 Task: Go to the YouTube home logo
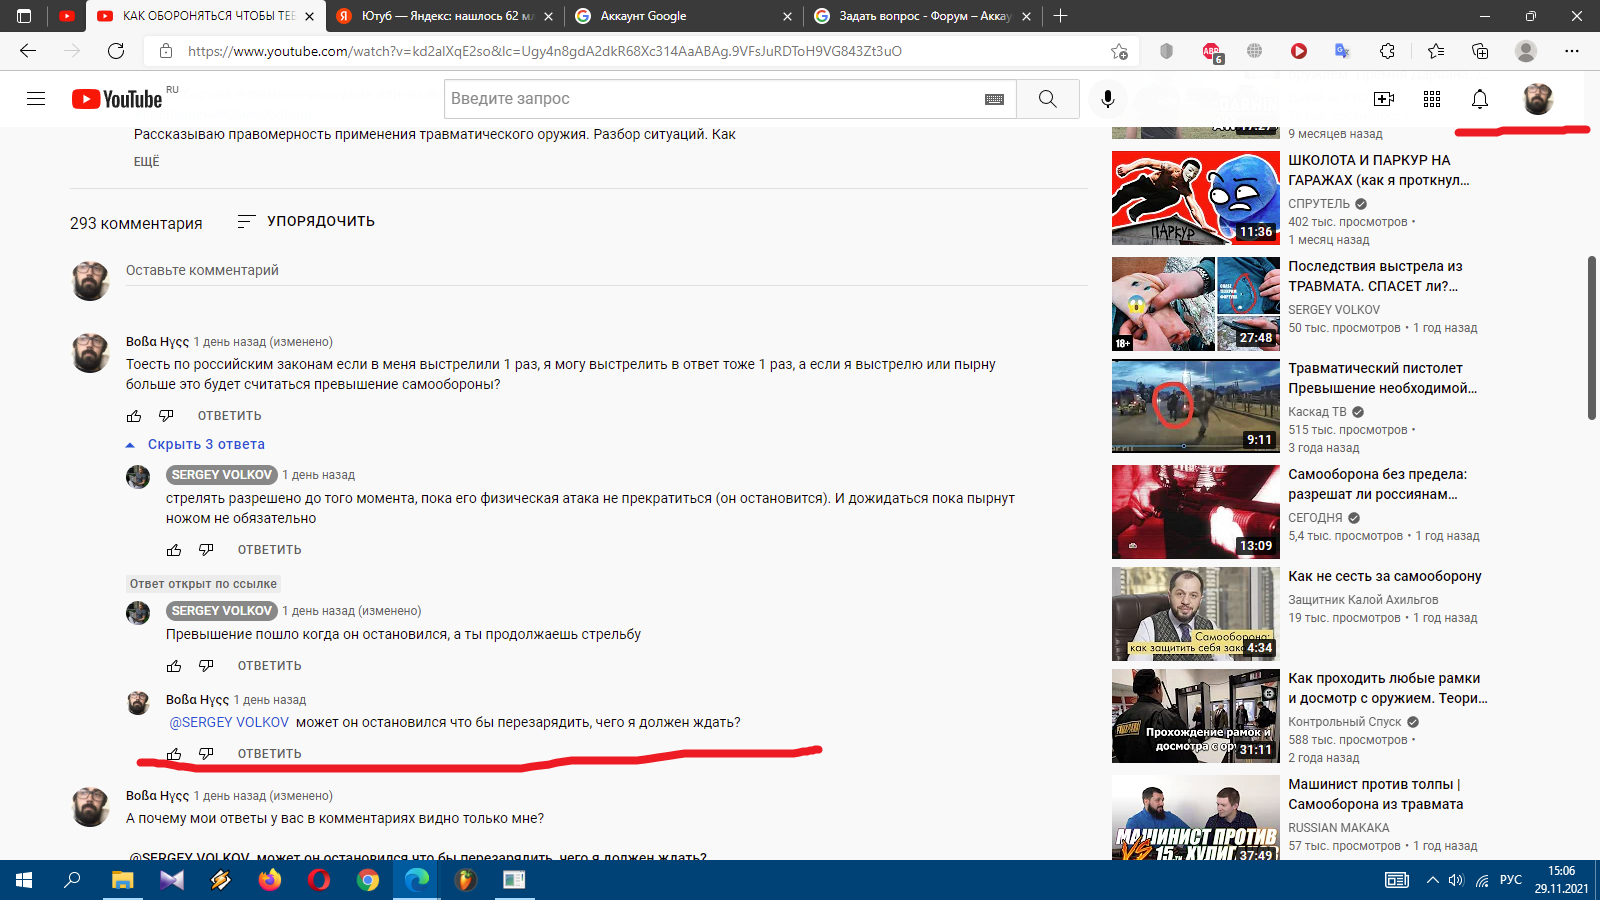(117, 99)
